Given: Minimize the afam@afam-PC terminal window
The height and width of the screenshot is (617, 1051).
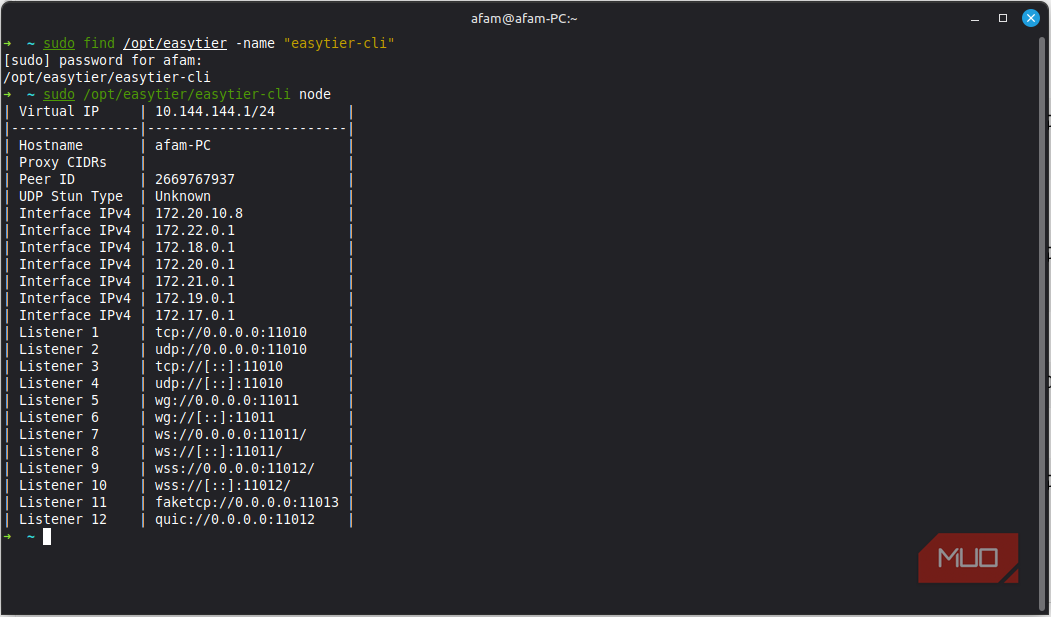Looking at the screenshot, I should [975, 19].
